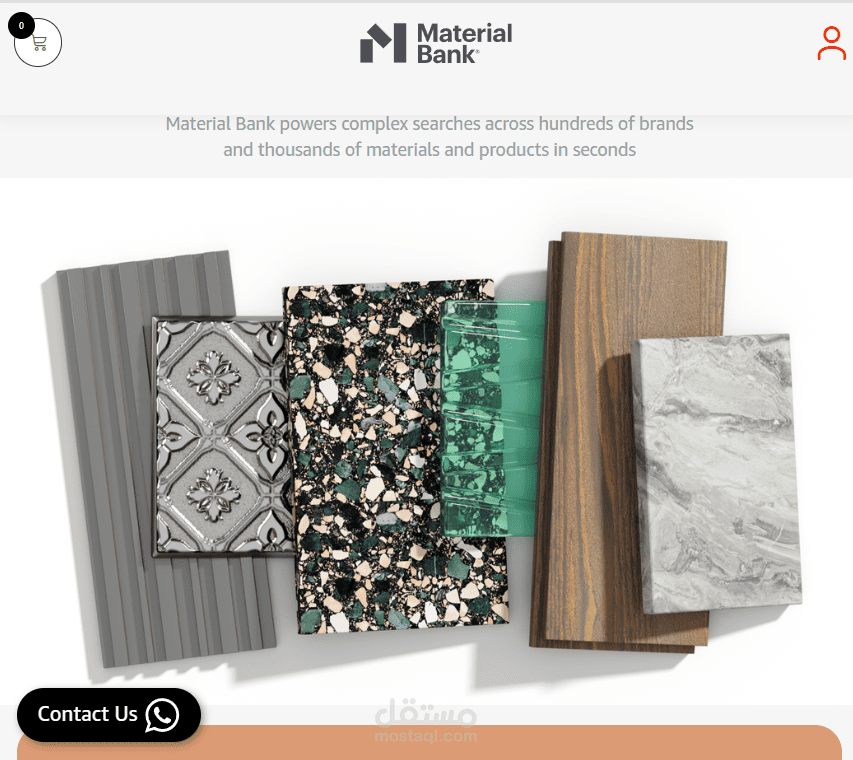Click the cart item count badge

pos(21,26)
